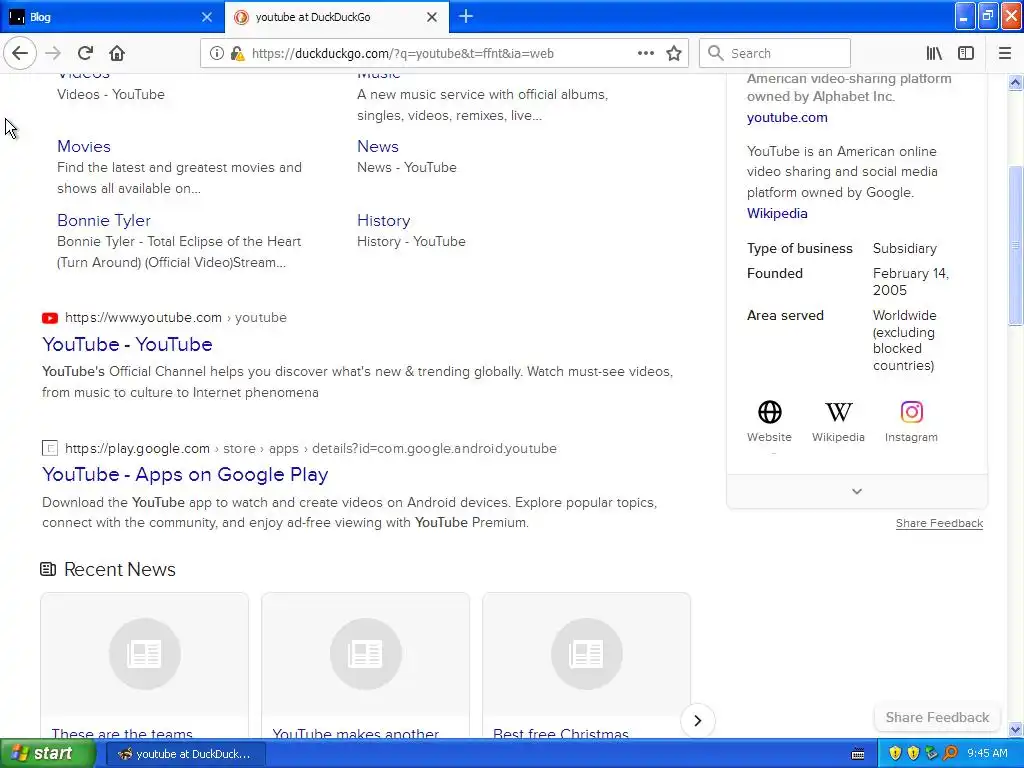Open the History sitelink
The image size is (1024, 768).
tap(383, 220)
